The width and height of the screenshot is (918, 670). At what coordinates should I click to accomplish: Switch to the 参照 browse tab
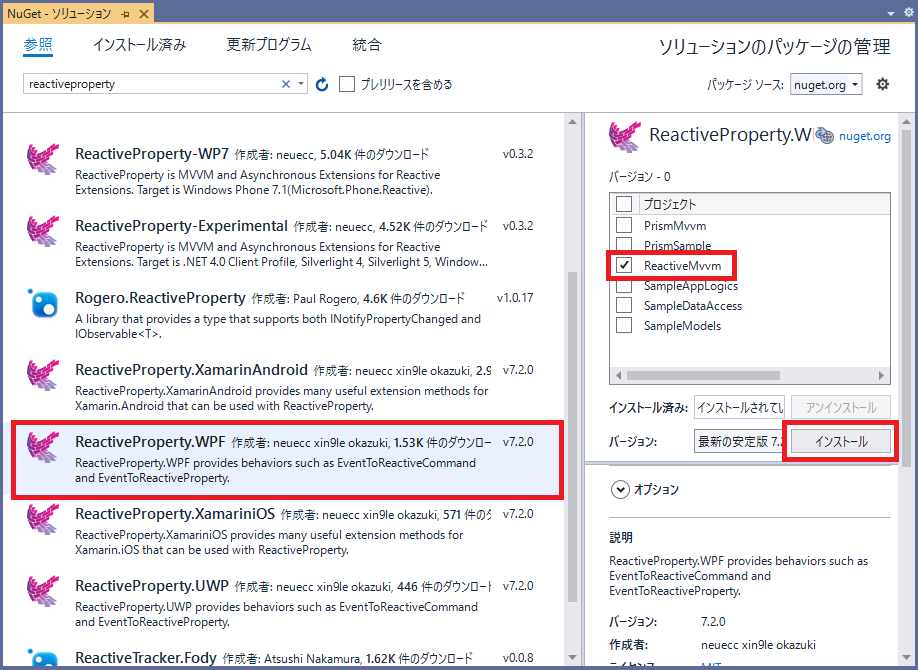coord(38,45)
